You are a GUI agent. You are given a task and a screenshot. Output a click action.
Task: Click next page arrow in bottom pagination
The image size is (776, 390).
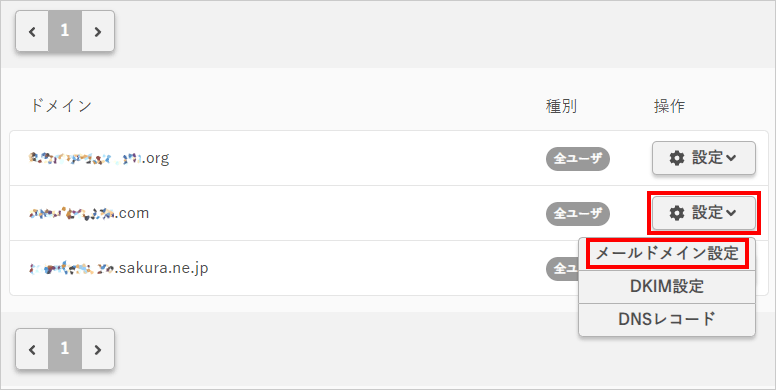(98, 349)
